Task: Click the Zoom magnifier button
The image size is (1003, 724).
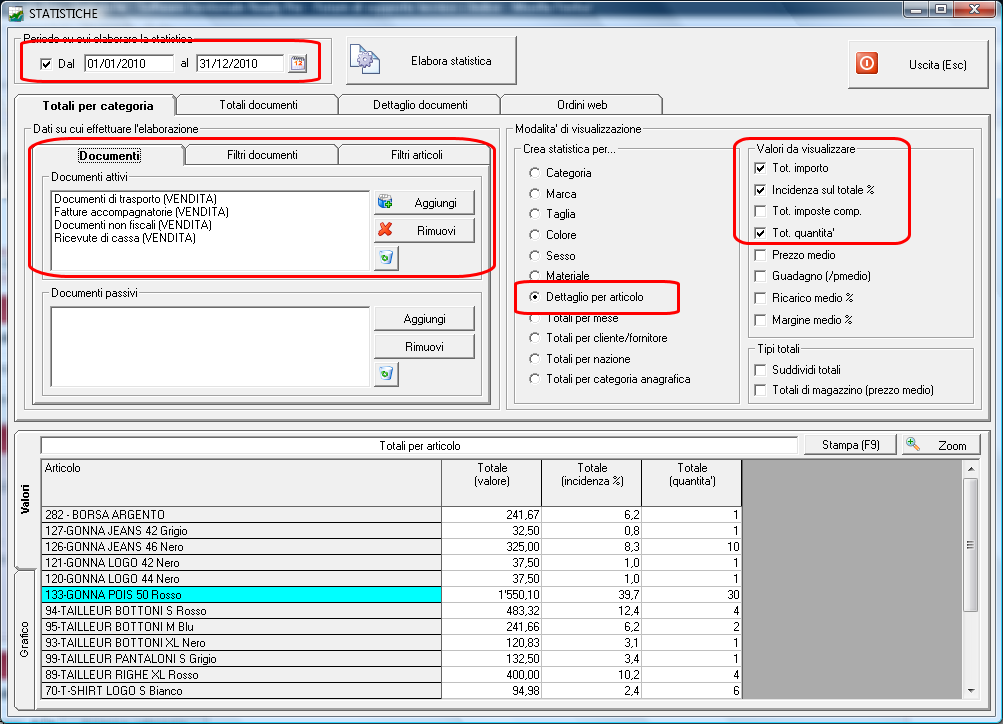Action: [939, 445]
